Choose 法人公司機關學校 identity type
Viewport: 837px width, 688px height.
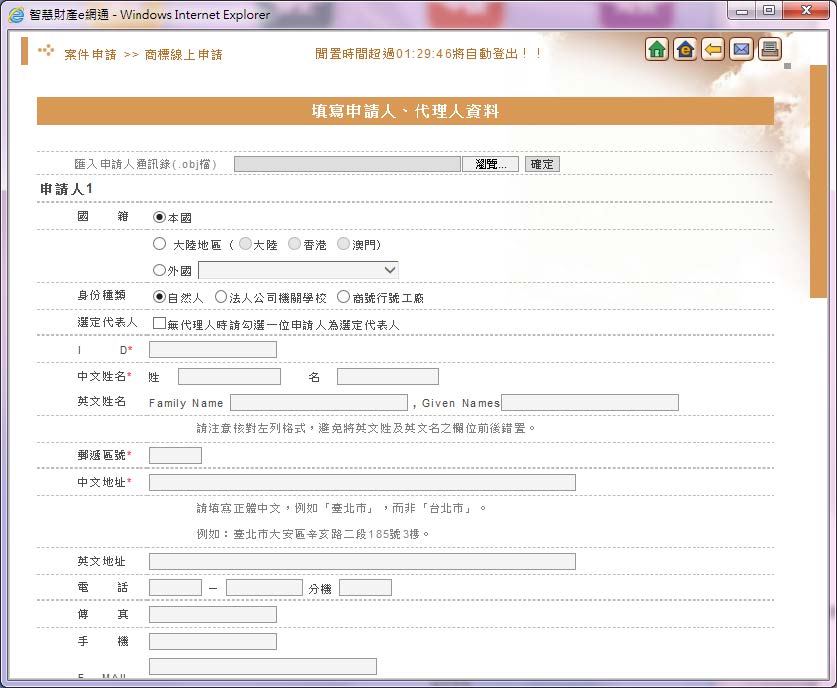coord(221,297)
